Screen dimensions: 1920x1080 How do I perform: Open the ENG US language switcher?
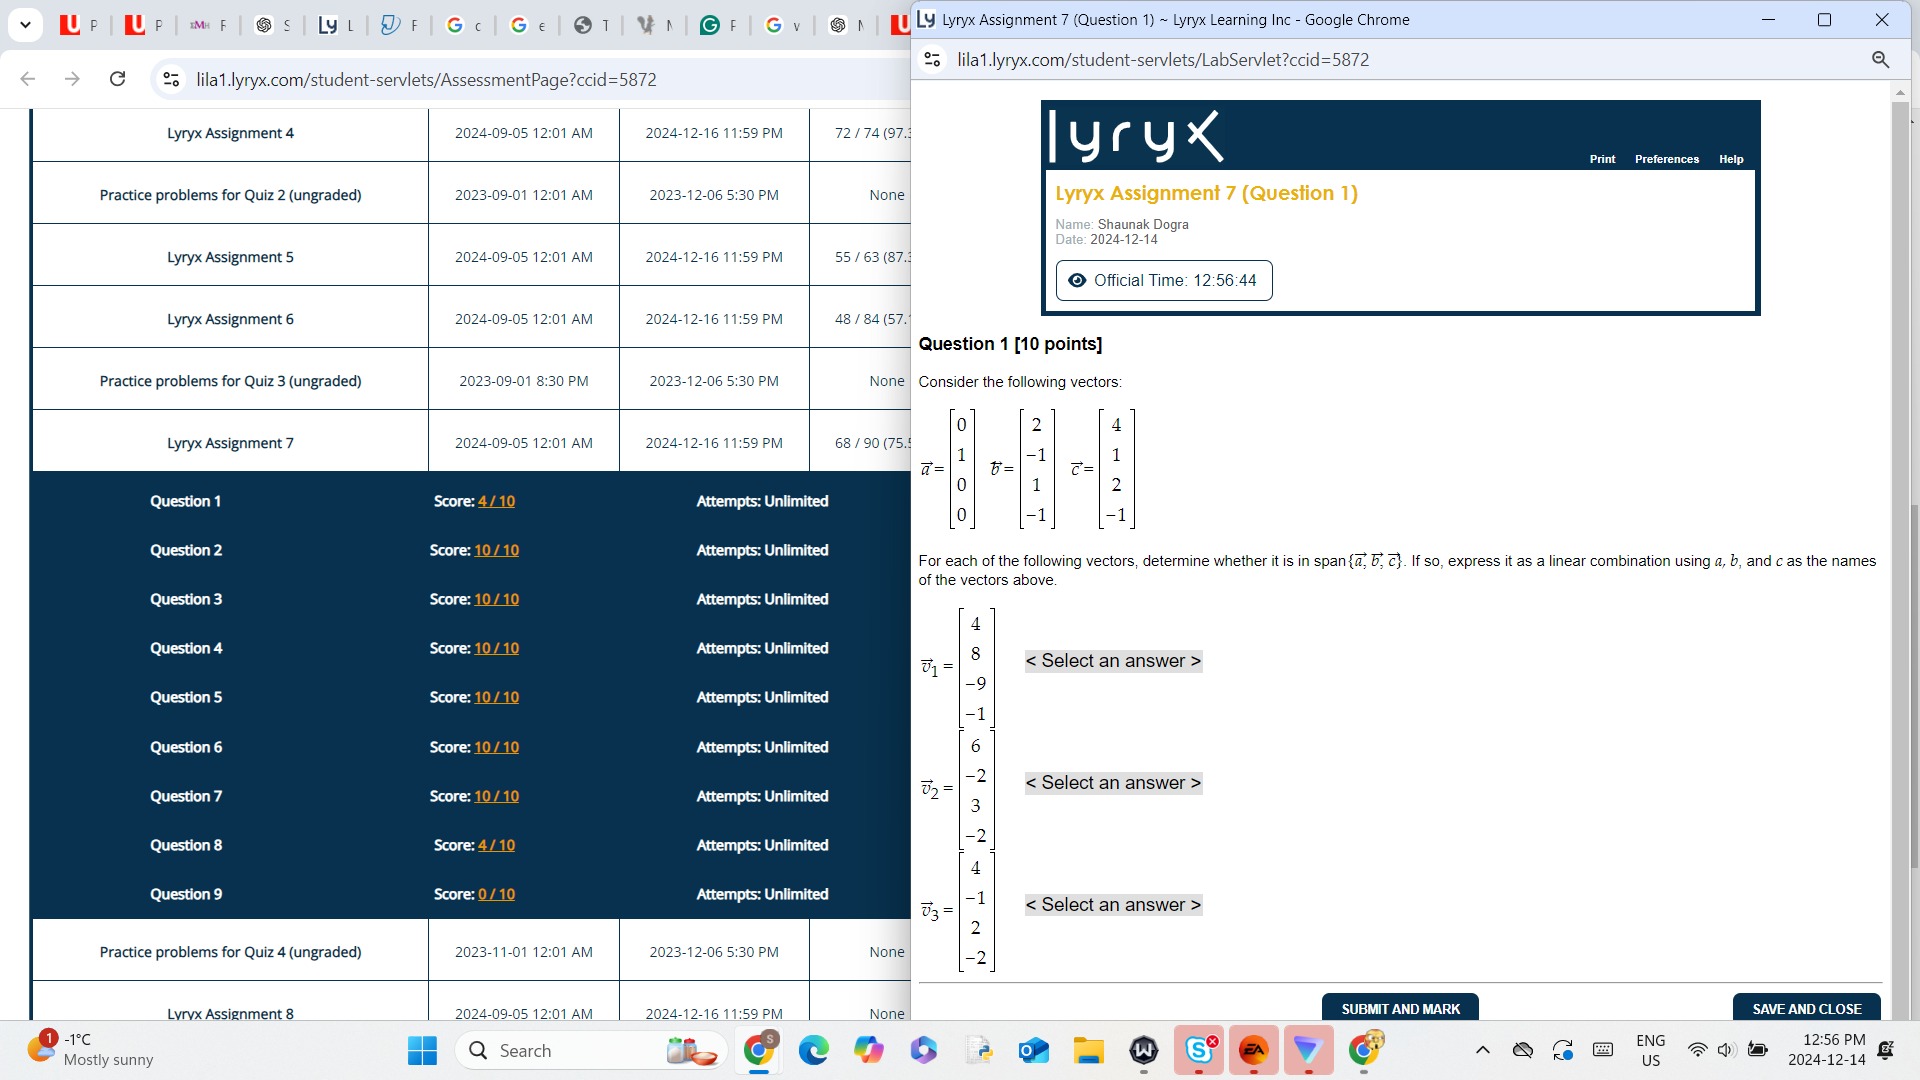[x=1651, y=1050]
